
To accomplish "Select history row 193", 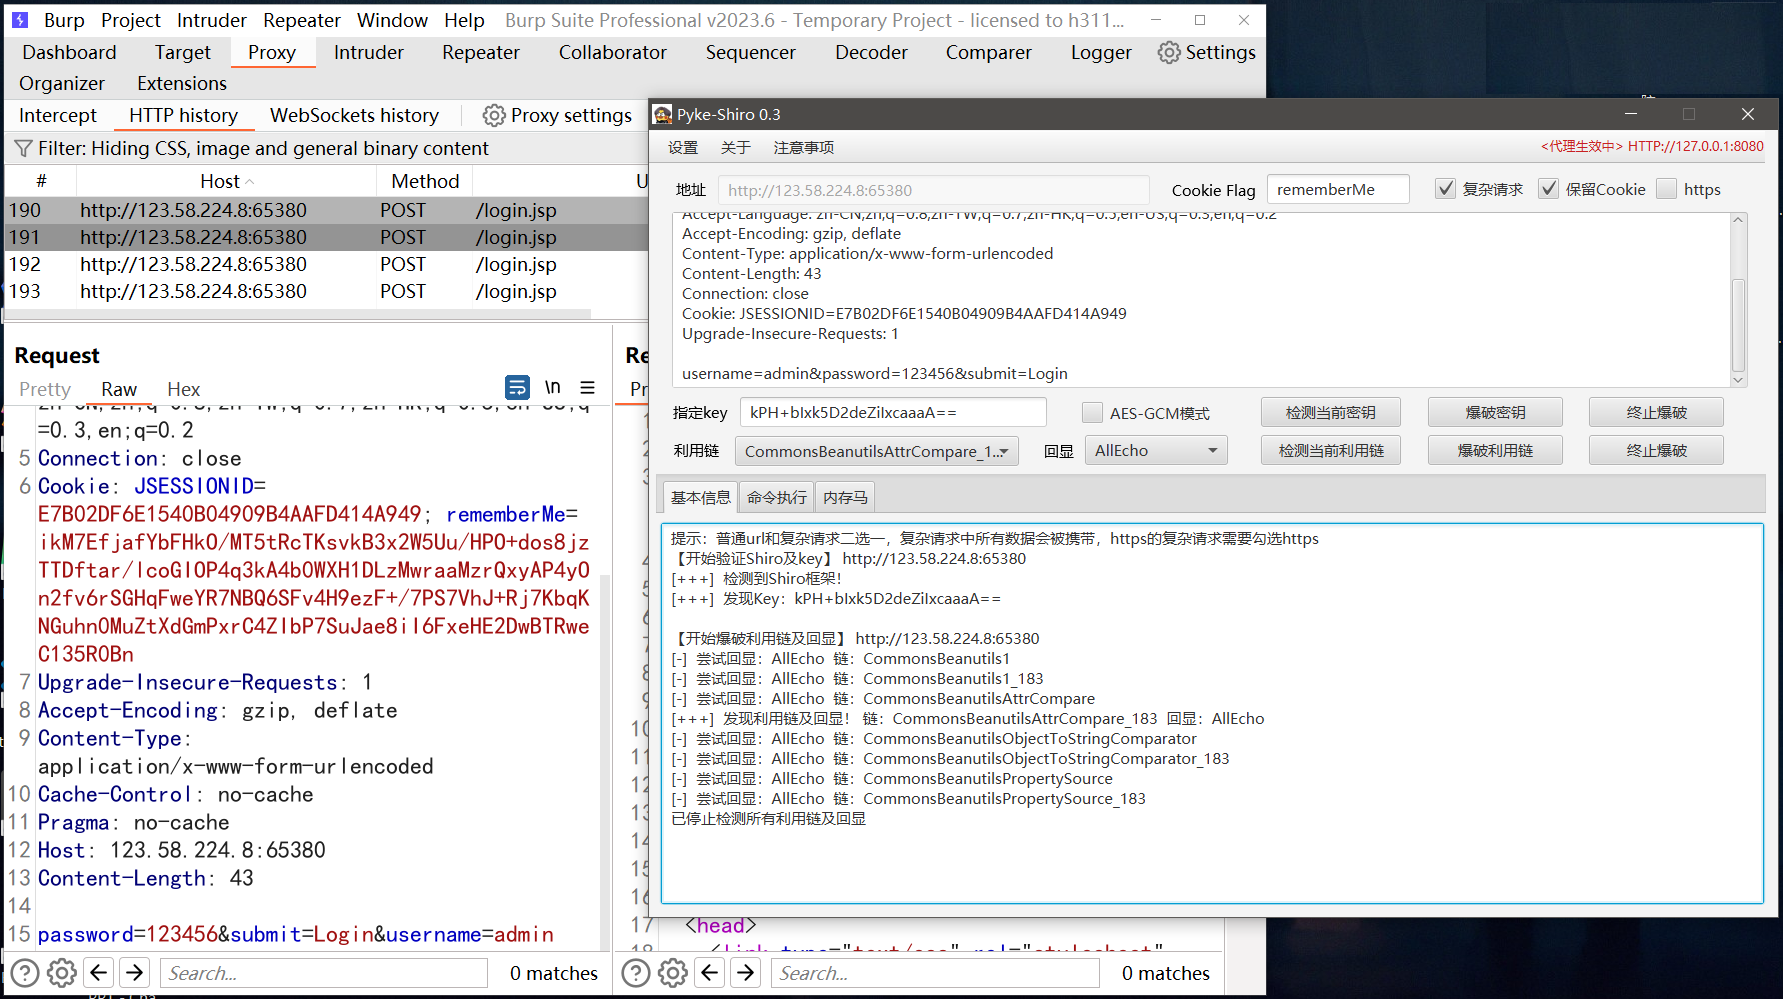I will coord(326,292).
